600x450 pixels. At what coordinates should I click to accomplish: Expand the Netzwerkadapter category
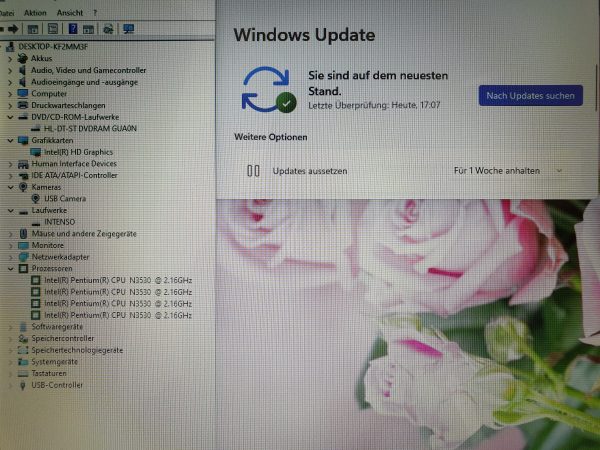click(10, 257)
